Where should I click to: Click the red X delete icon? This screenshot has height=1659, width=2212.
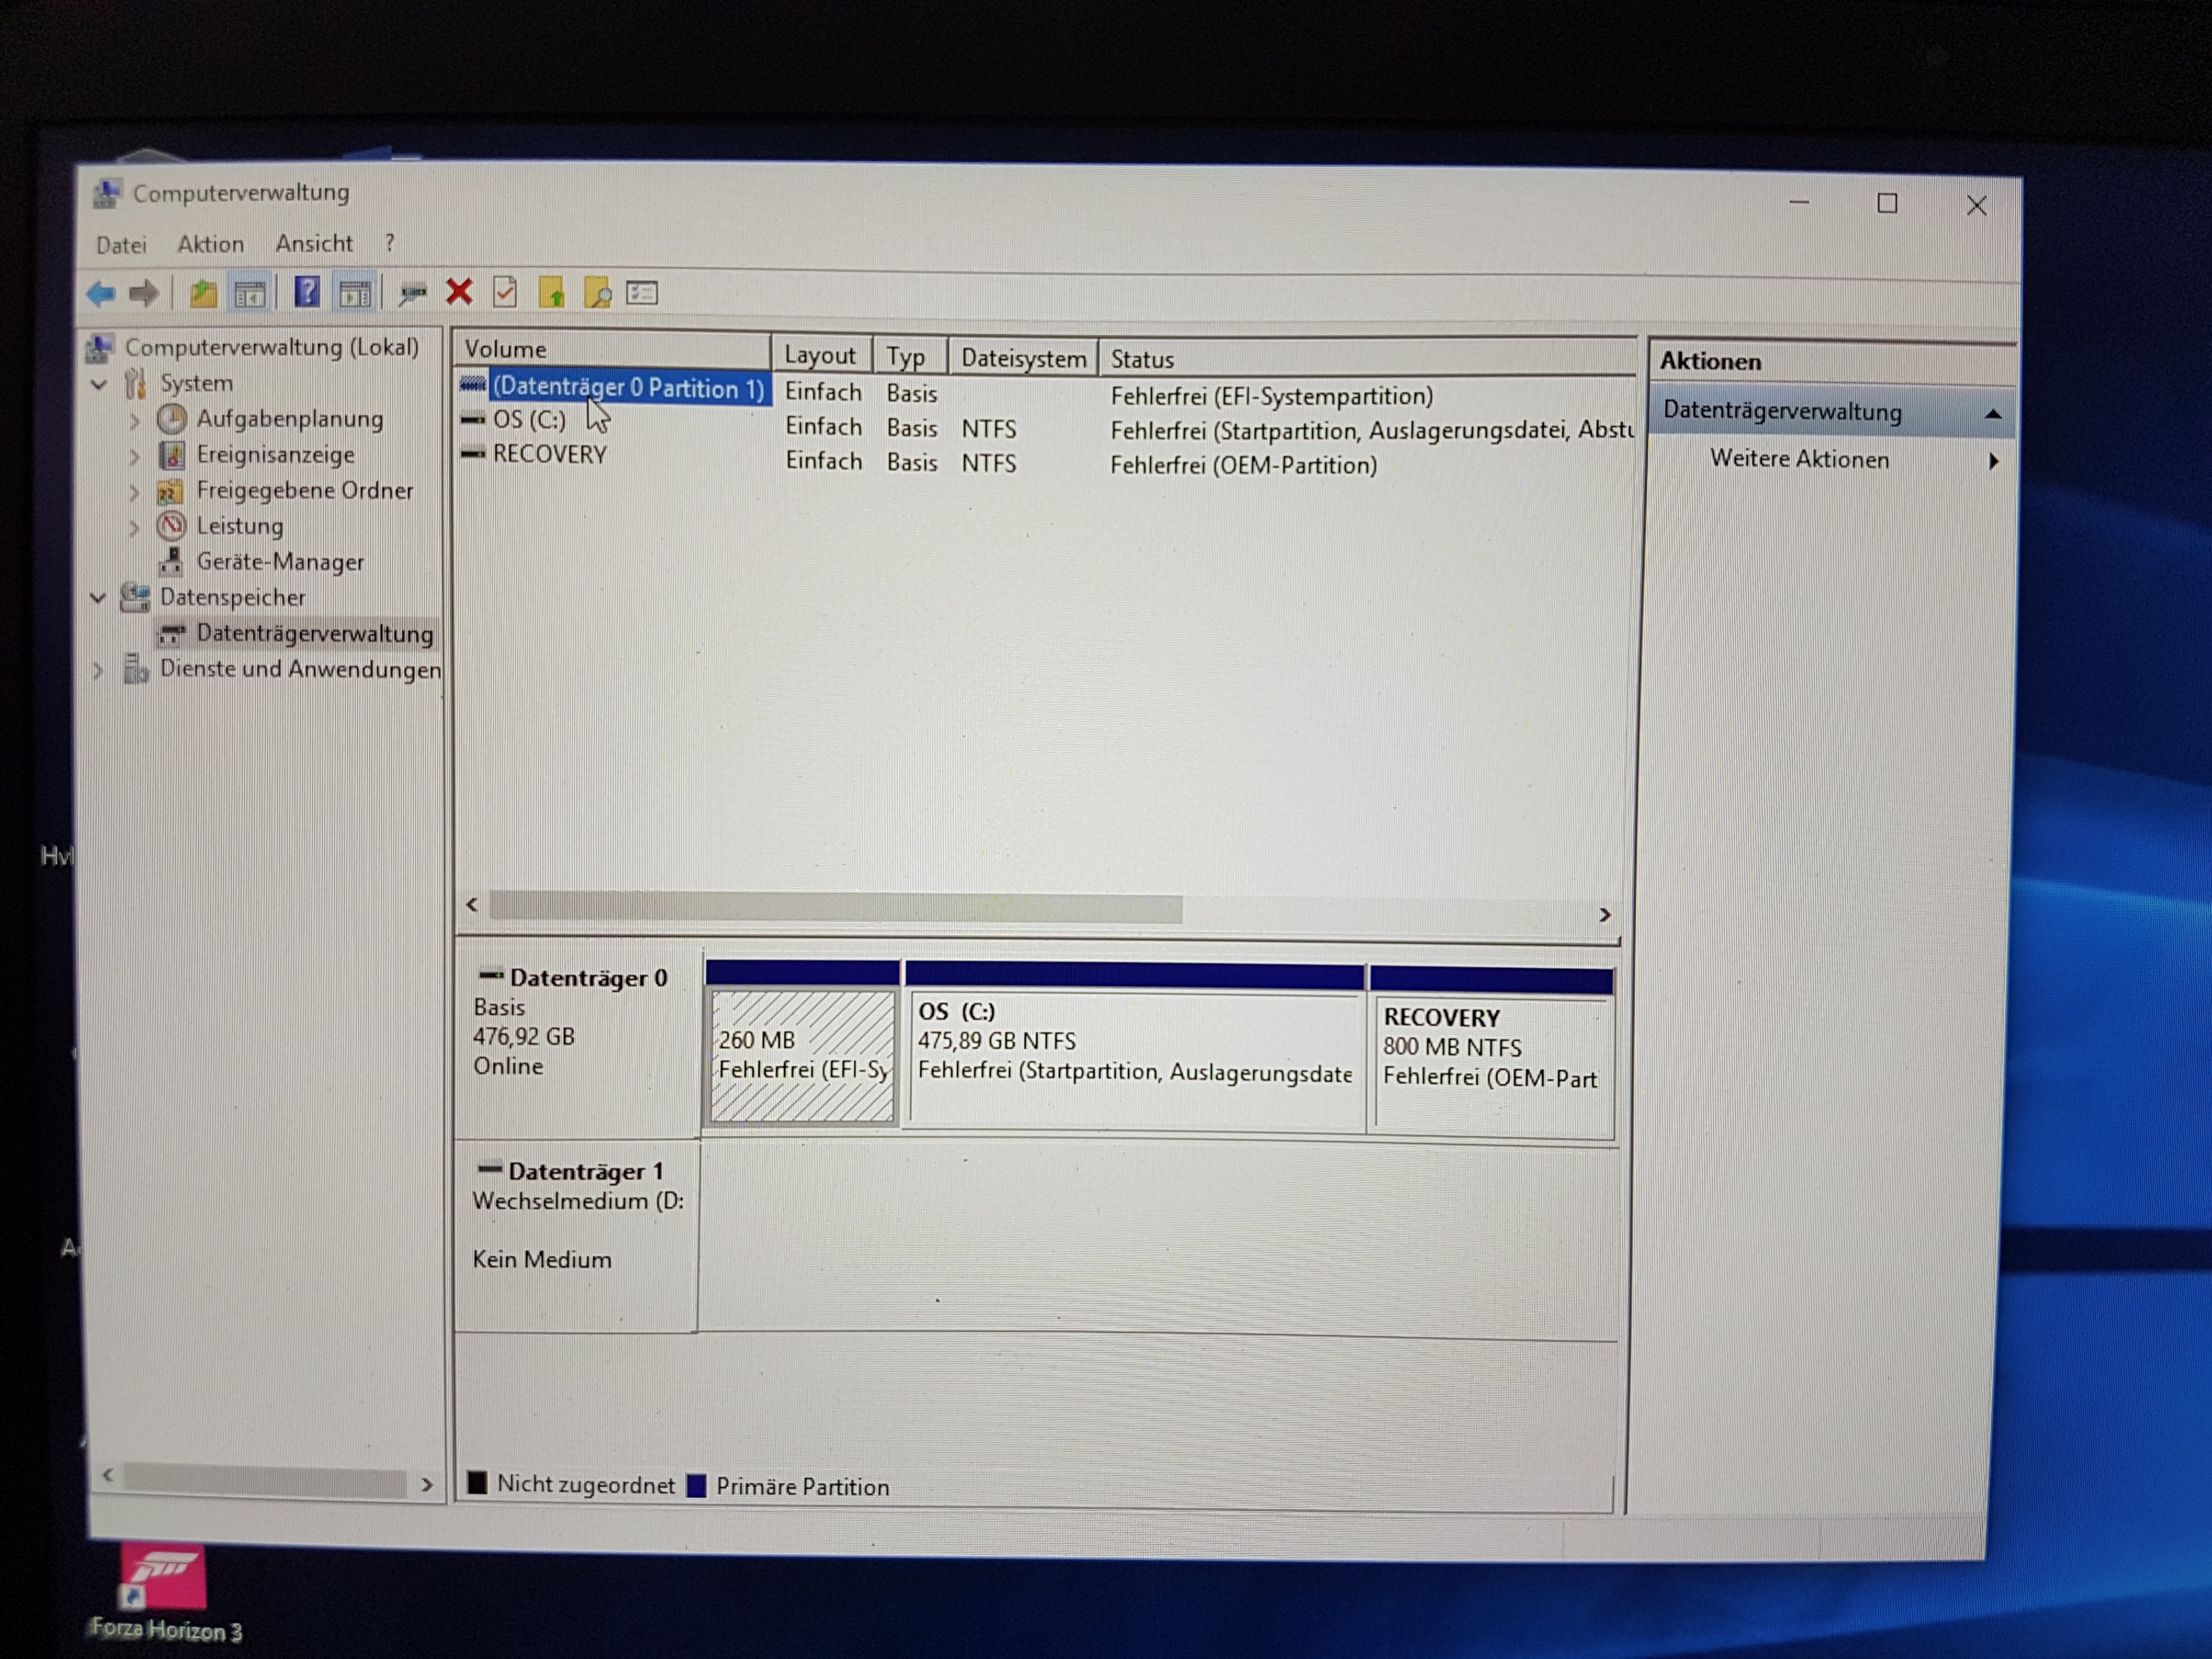pyautogui.click(x=459, y=292)
